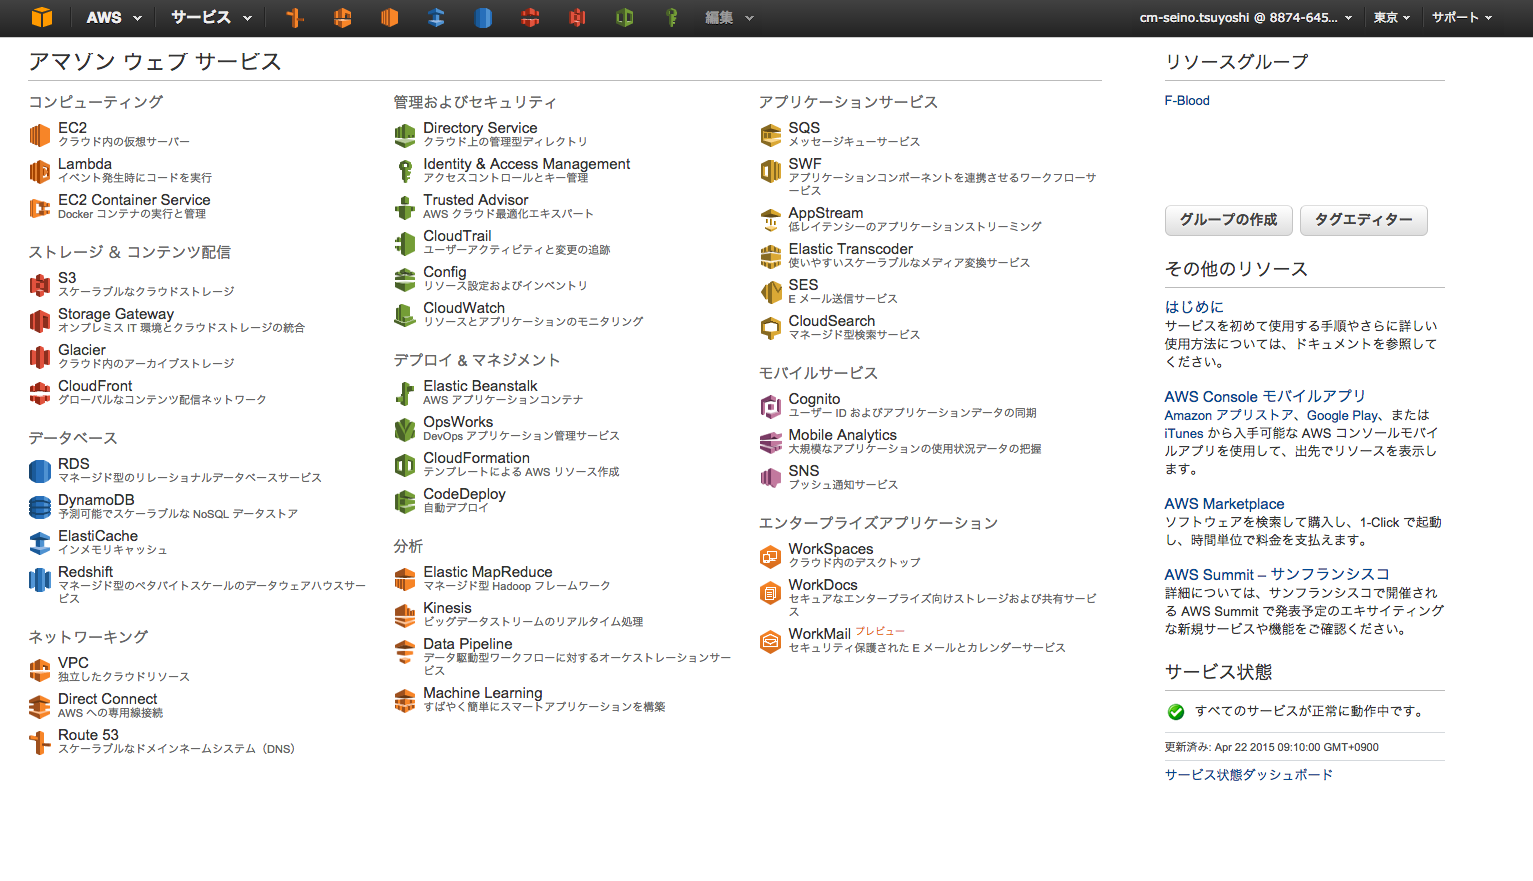Open Route 53 shortcut in top toolbar
Screen dimensions: 1533x881
click(x=295, y=17)
